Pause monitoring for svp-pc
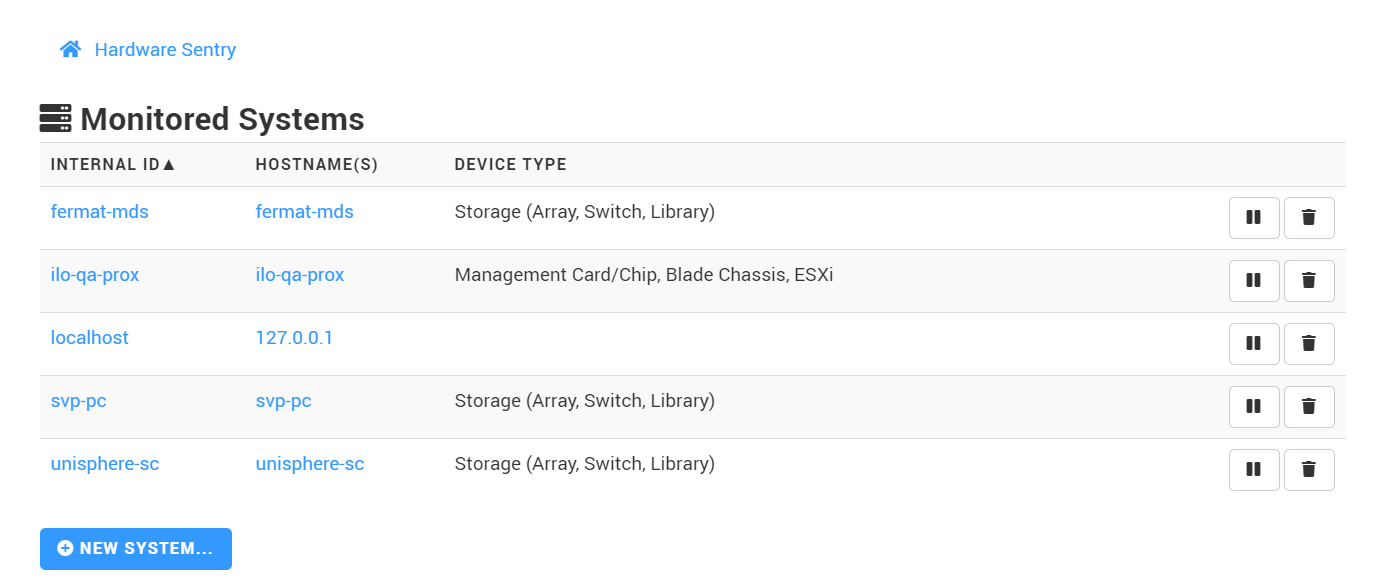This screenshot has height=585, width=1393. point(1254,406)
